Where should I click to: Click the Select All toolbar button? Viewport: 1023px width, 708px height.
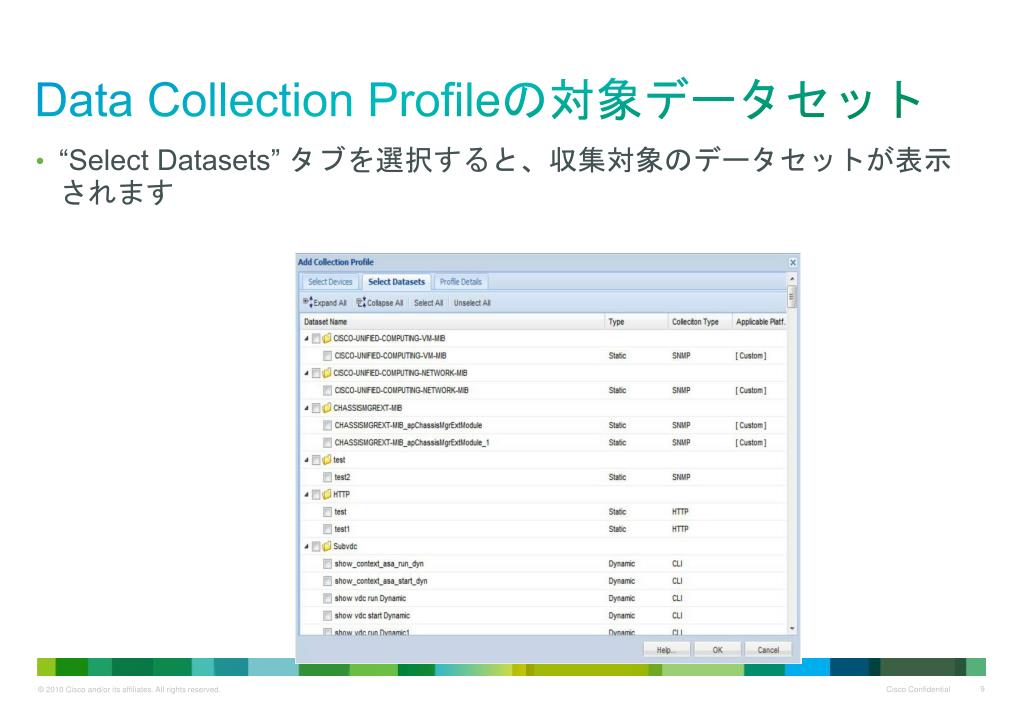pyautogui.click(x=429, y=303)
